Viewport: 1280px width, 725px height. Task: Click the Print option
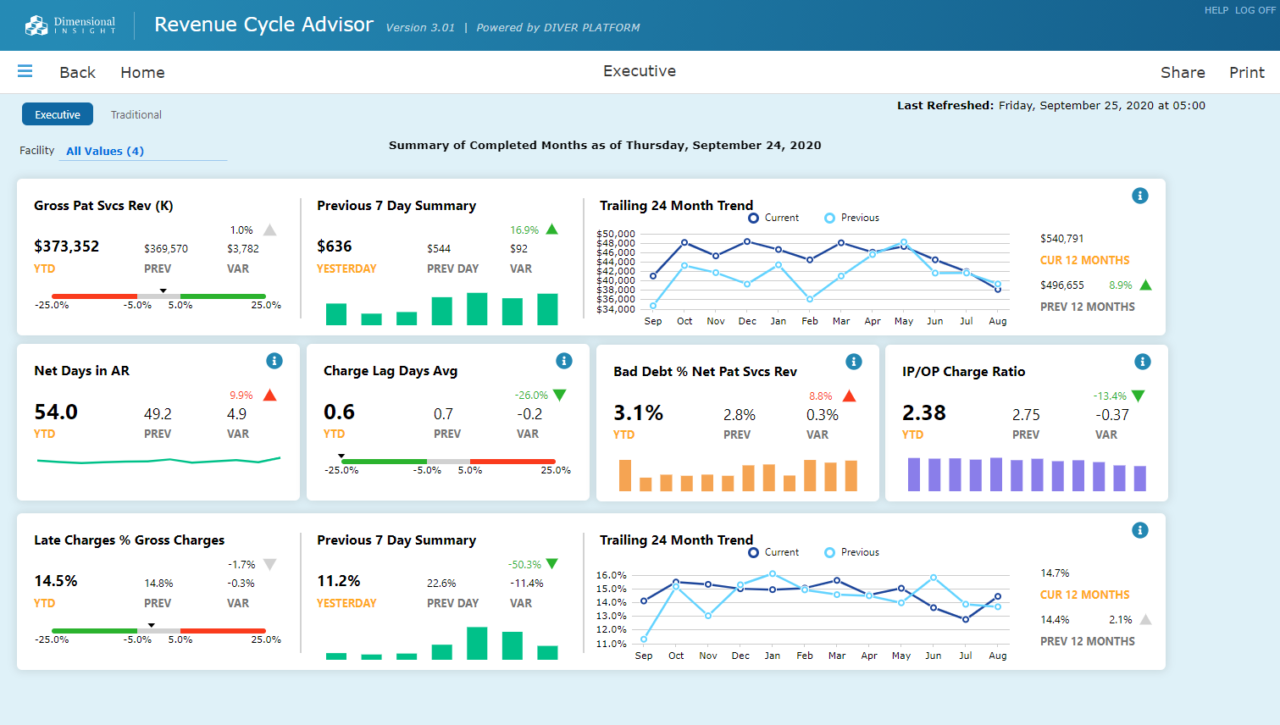[1247, 72]
